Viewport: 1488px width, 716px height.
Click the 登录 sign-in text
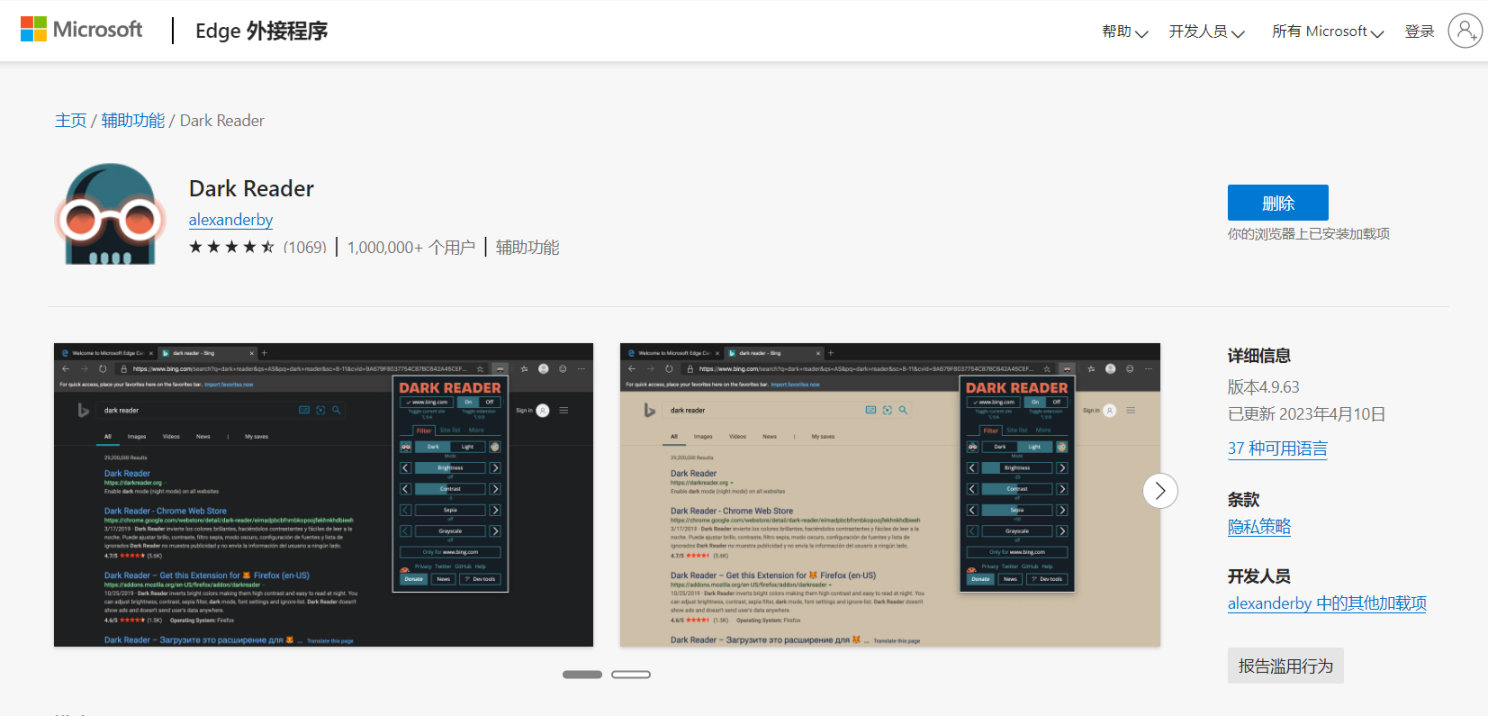tap(1419, 32)
